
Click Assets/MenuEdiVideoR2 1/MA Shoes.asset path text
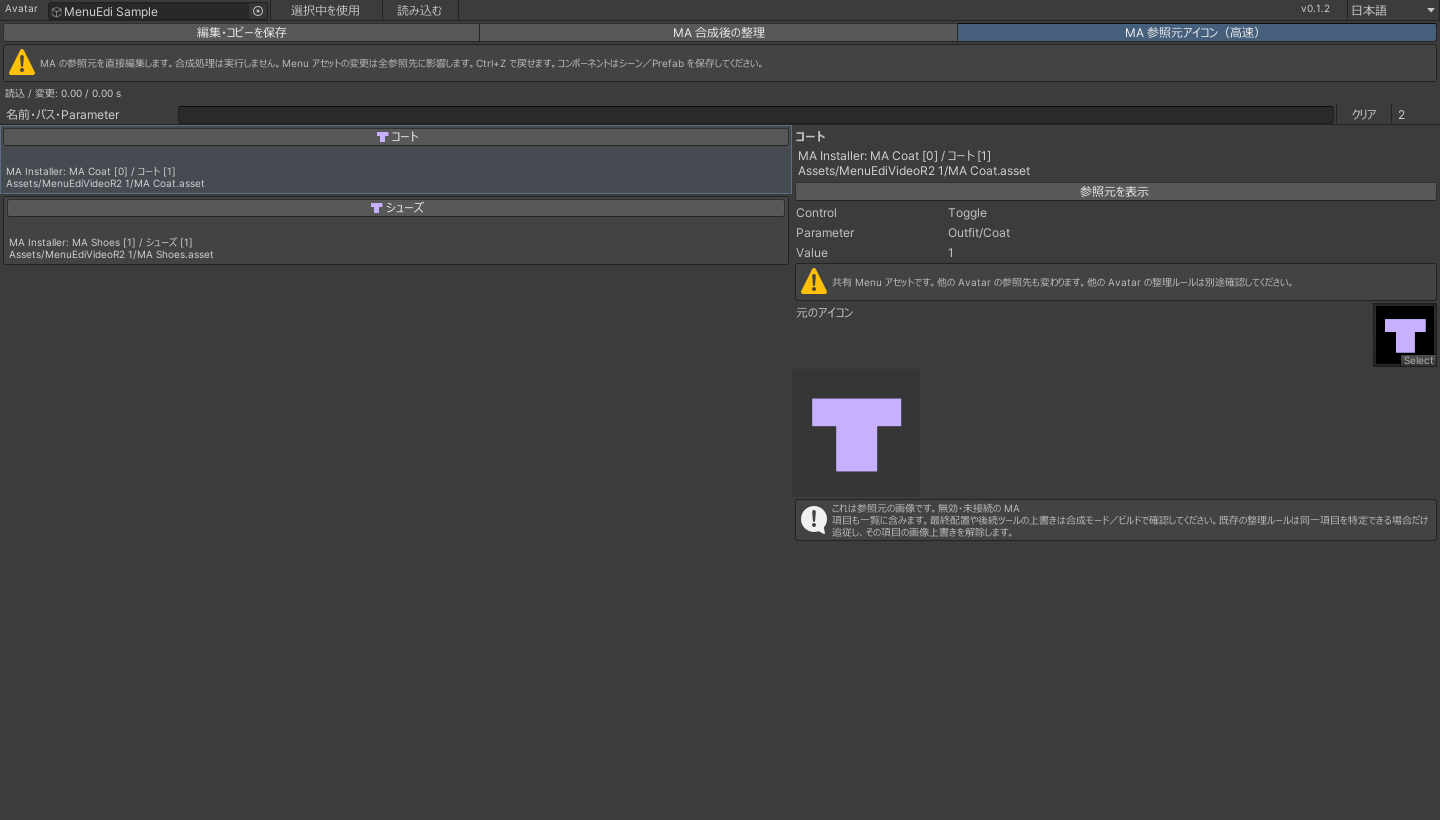111,255
